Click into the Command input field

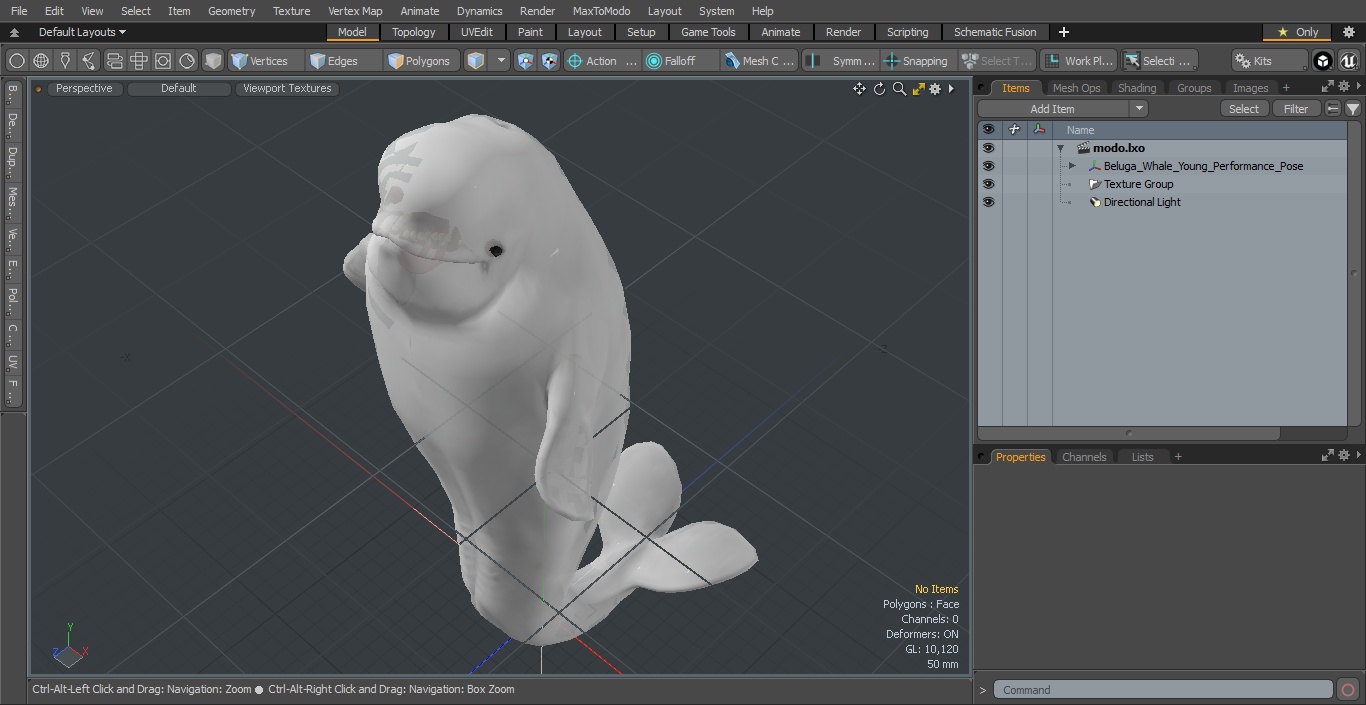pos(1162,690)
